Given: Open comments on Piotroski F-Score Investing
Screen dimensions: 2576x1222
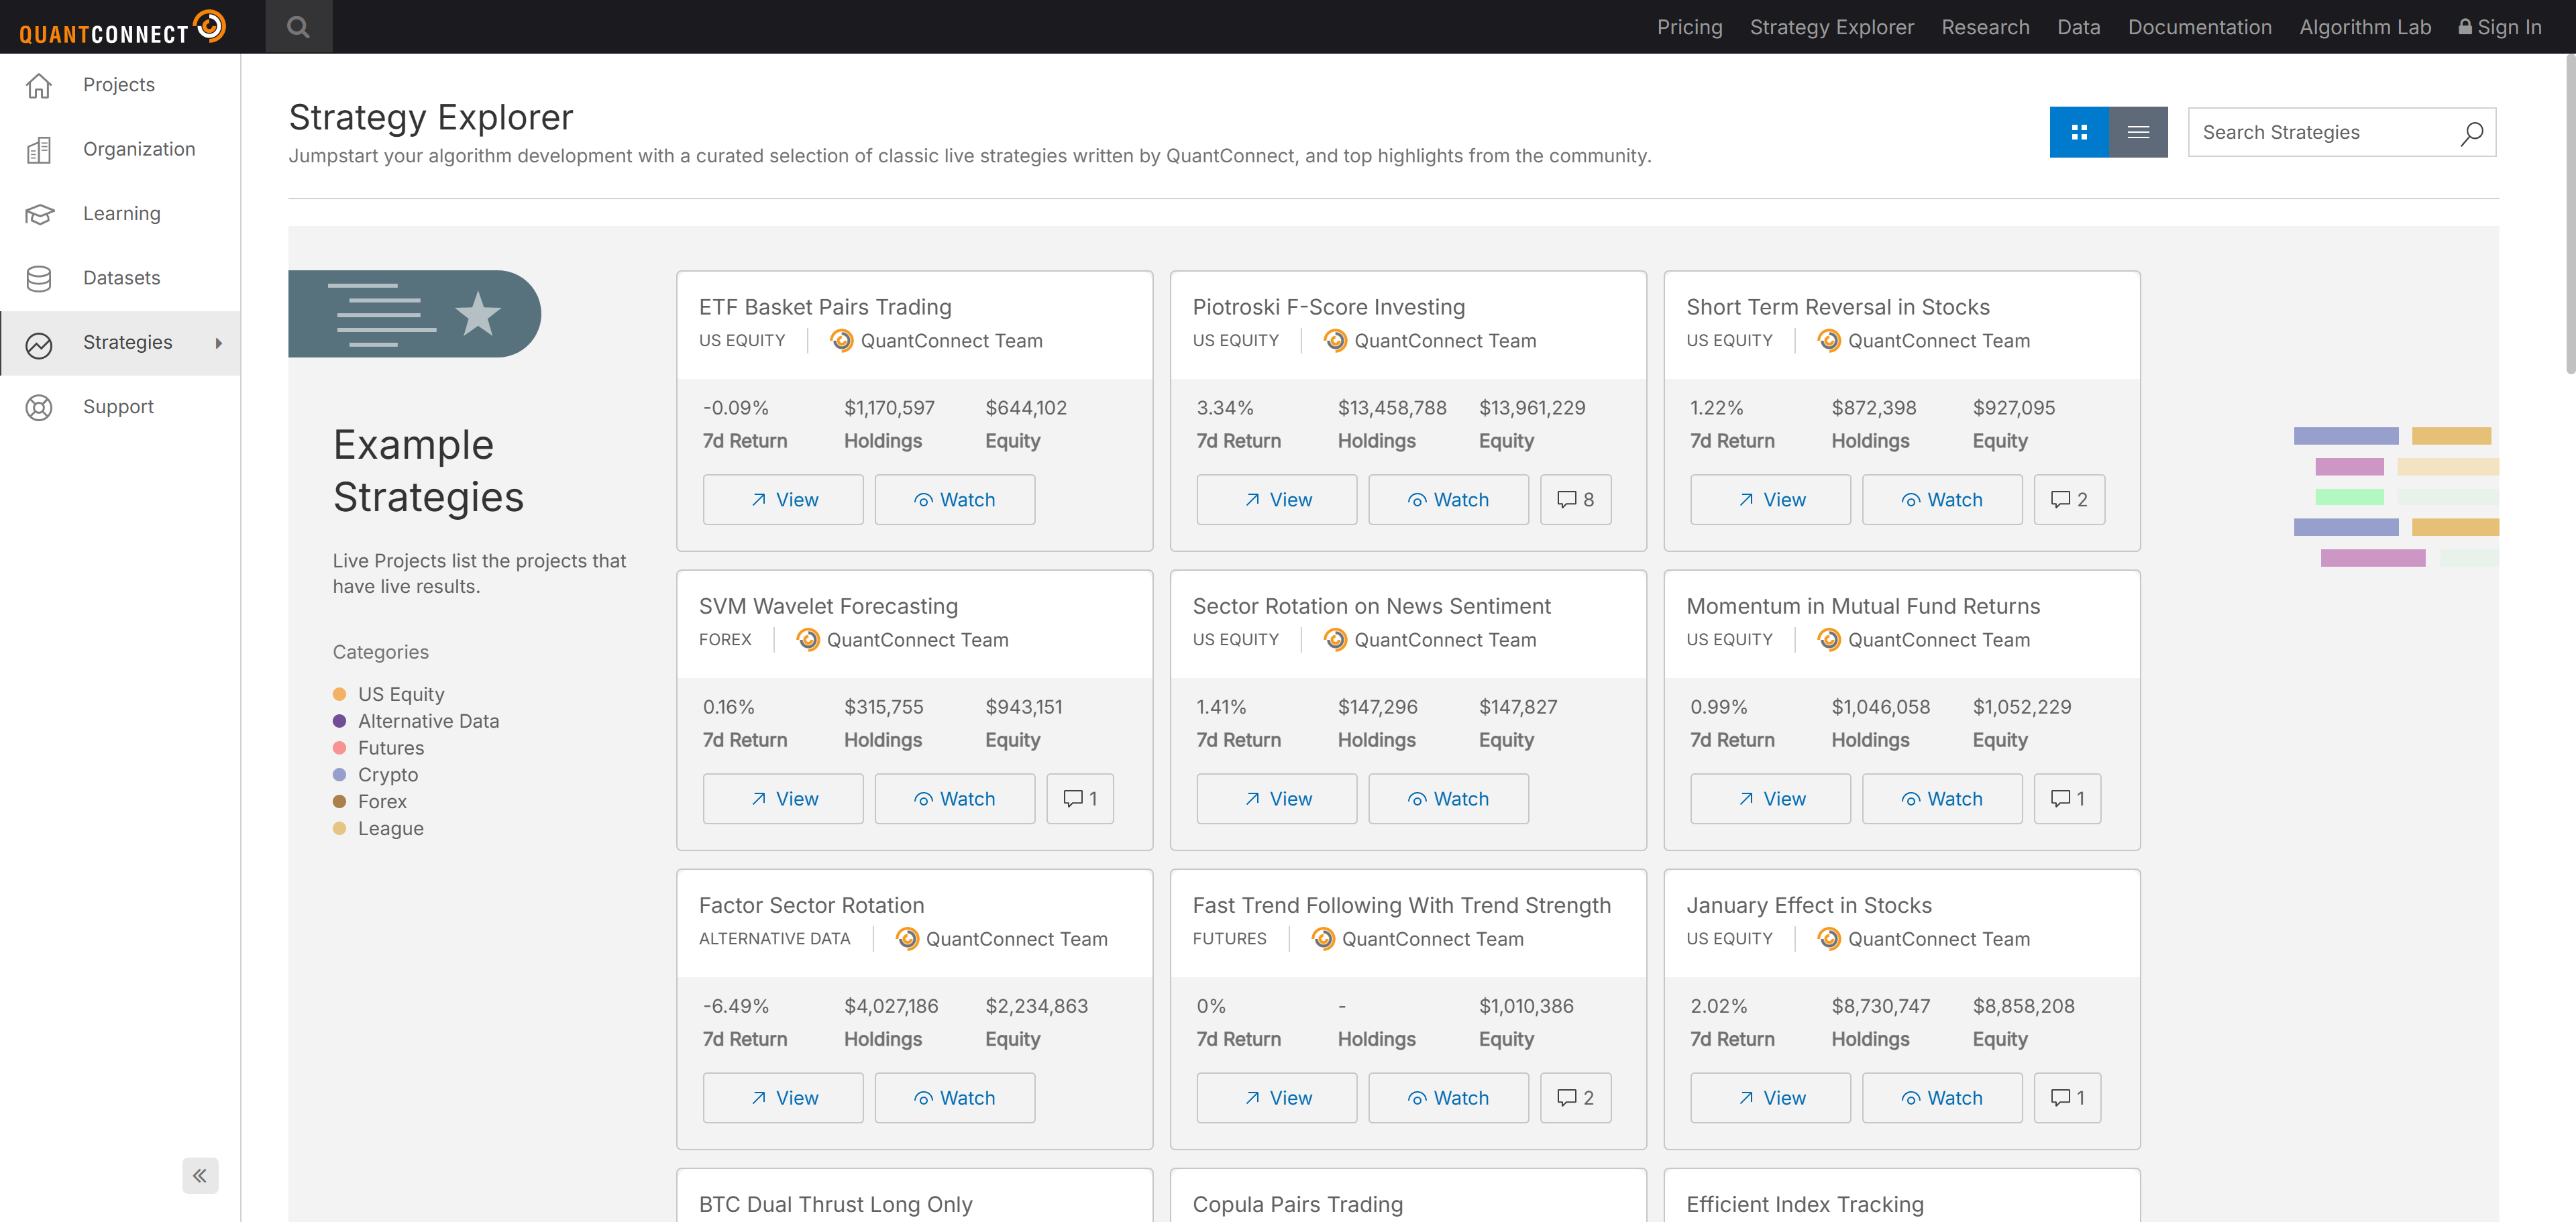Looking at the screenshot, I should [x=1575, y=499].
